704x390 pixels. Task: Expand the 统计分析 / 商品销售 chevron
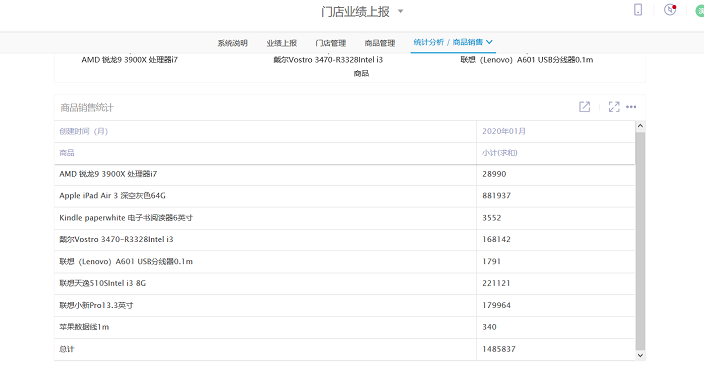tap(489, 42)
